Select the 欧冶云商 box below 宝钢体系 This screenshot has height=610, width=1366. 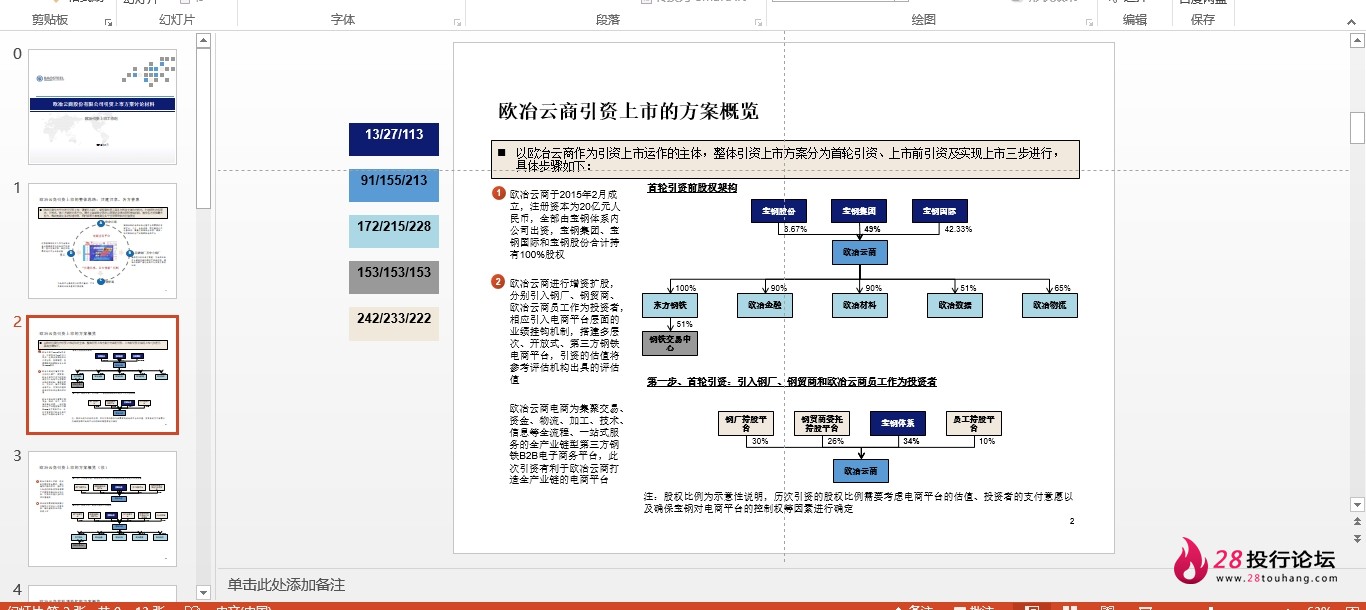click(x=861, y=470)
